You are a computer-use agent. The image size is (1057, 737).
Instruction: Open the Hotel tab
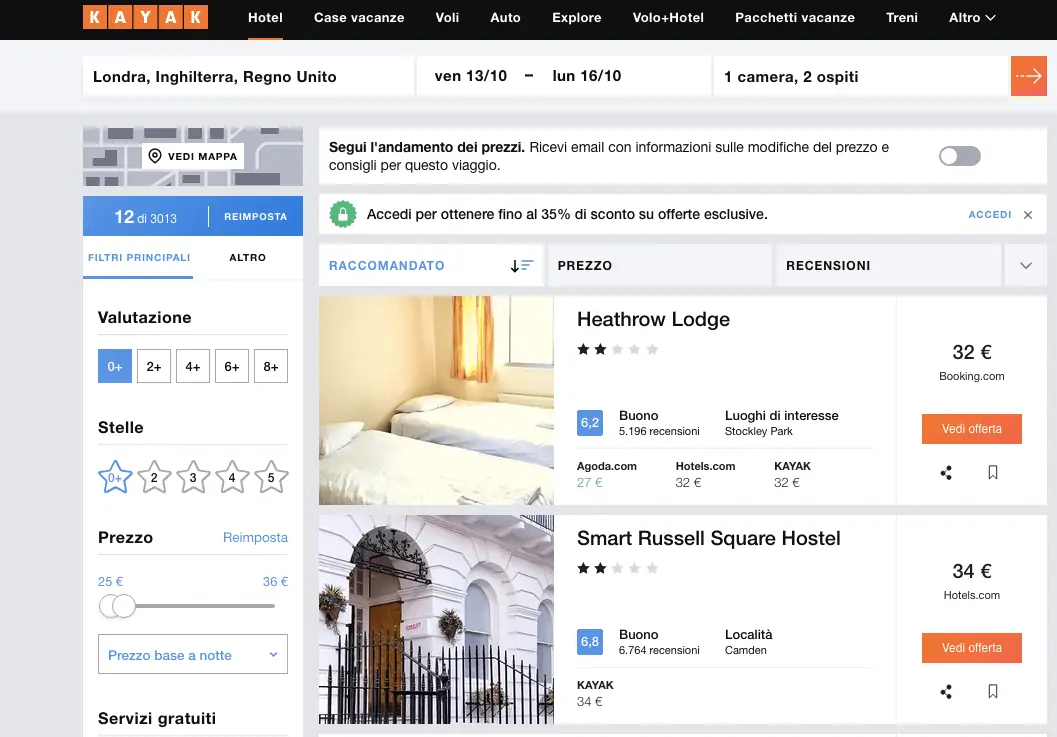[x=266, y=18]
